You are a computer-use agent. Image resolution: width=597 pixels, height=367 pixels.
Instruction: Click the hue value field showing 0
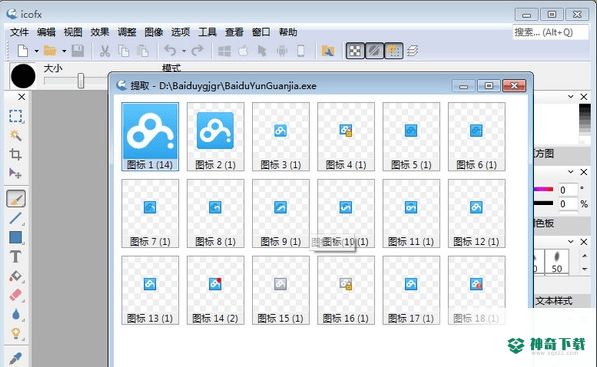point(567,190)
